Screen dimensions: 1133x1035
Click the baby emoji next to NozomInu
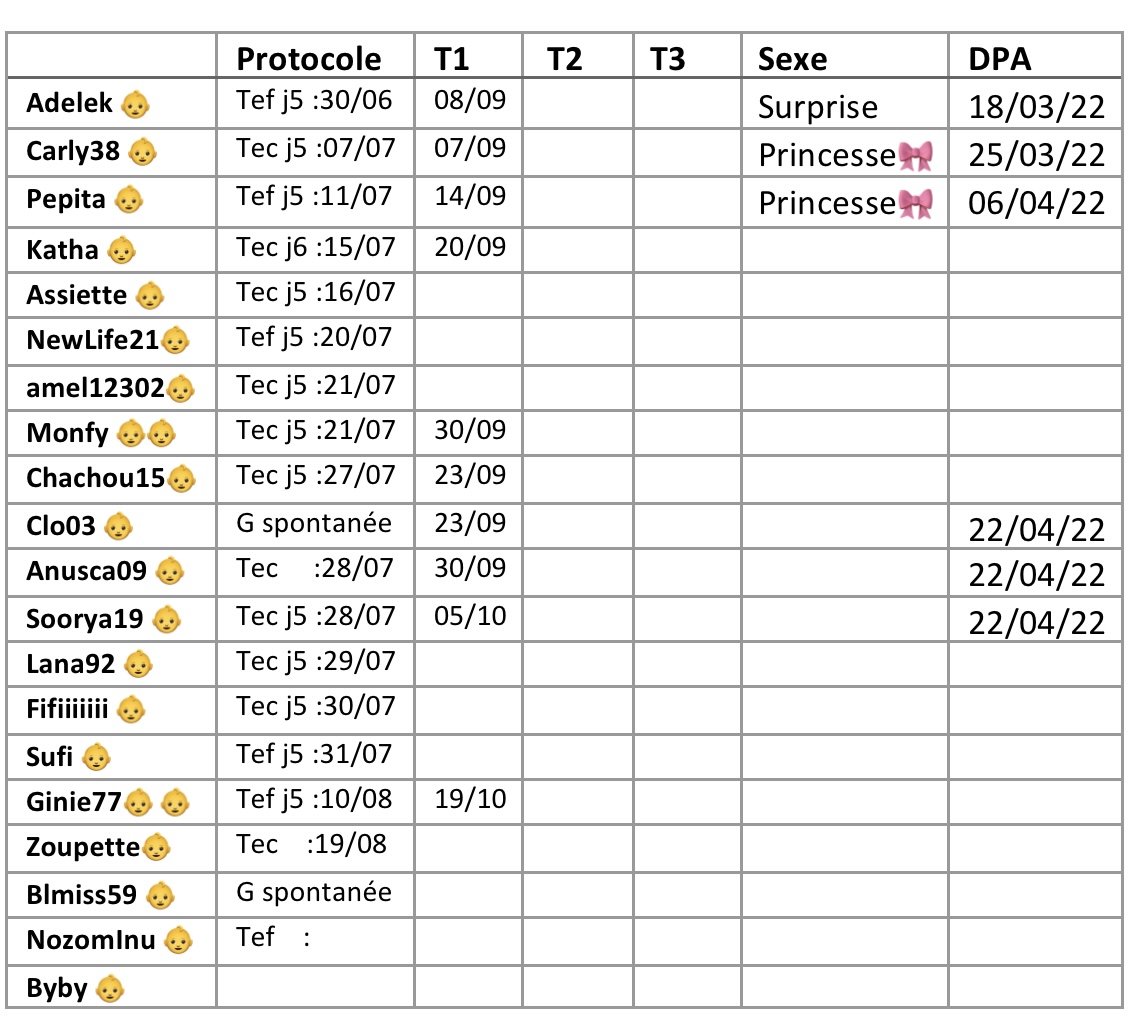tap(178, 941)
